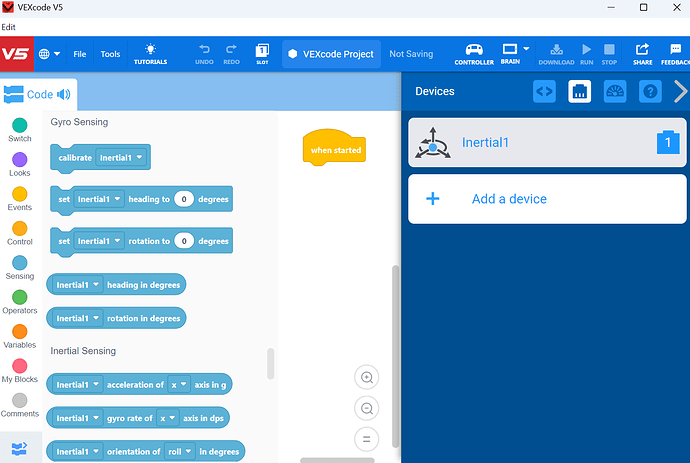Click the when started hat block
This screenshot has width=690, height=463.
[x=334, y=147]
